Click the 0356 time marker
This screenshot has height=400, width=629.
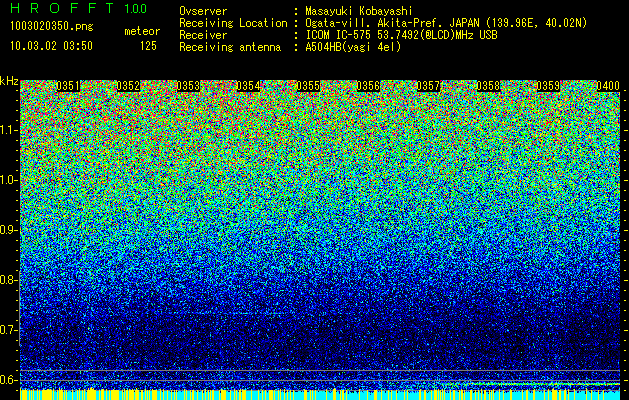tap(368, 86)
